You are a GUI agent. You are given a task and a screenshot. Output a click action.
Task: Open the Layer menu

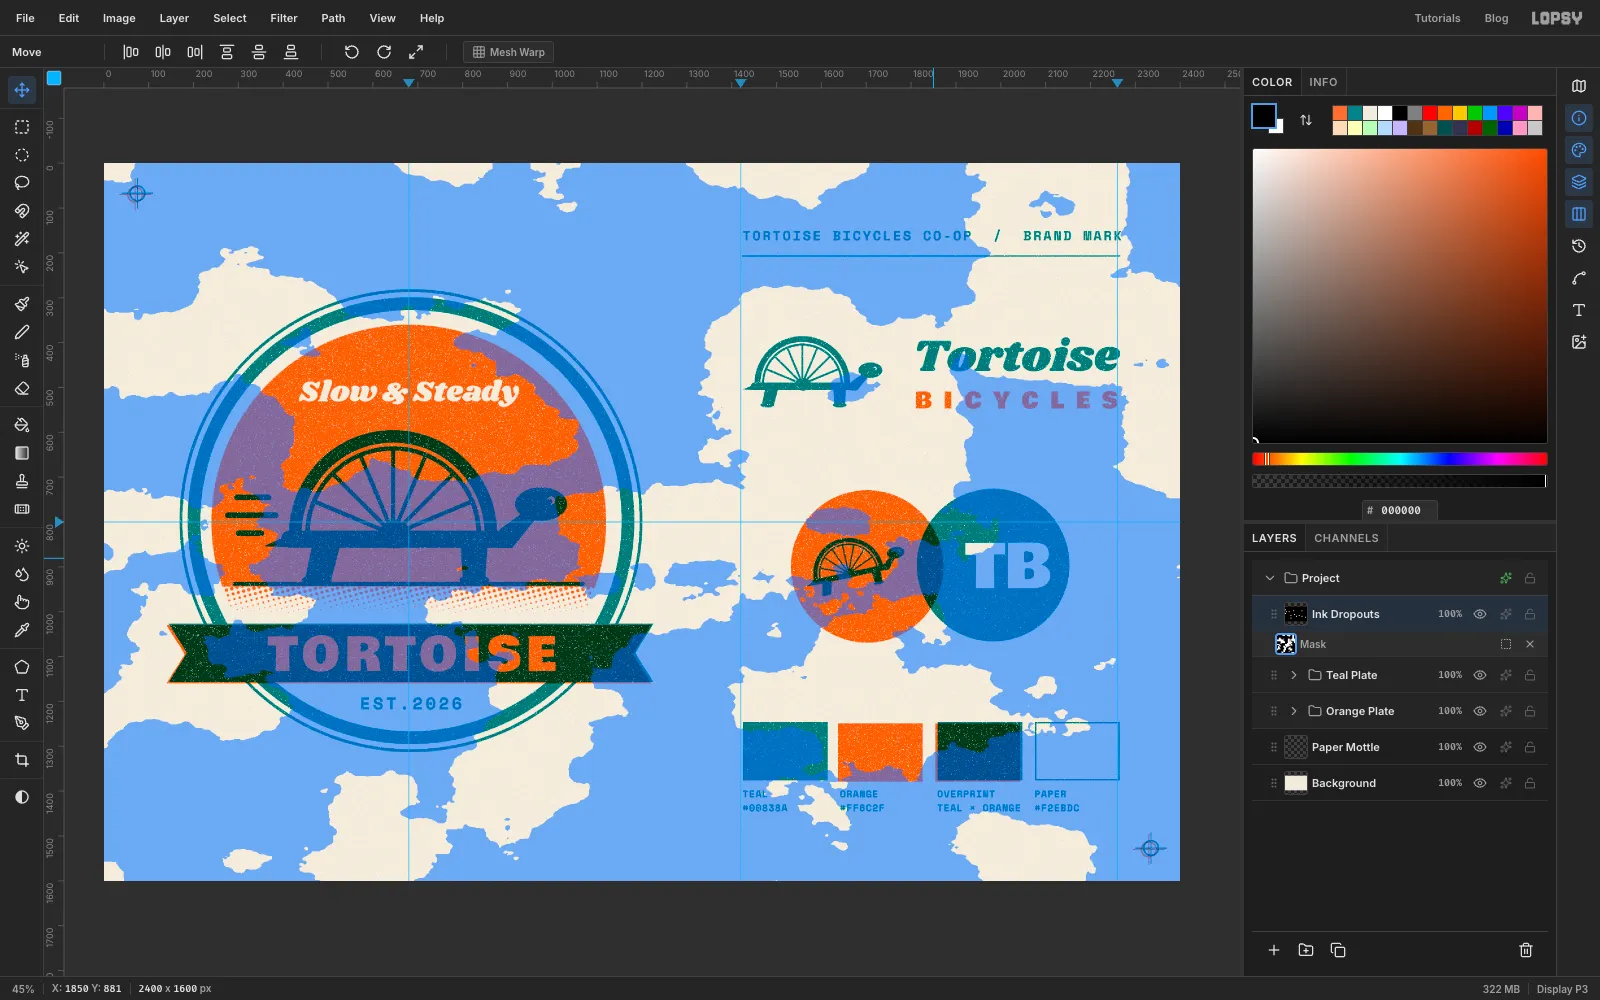coord(174,18)
